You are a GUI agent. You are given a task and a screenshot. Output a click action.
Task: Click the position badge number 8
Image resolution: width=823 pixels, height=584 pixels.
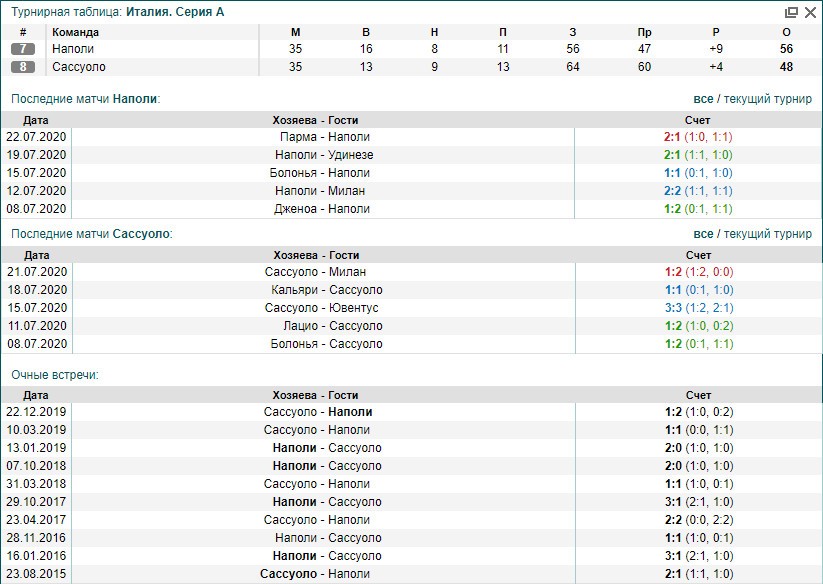pos(23,67)
